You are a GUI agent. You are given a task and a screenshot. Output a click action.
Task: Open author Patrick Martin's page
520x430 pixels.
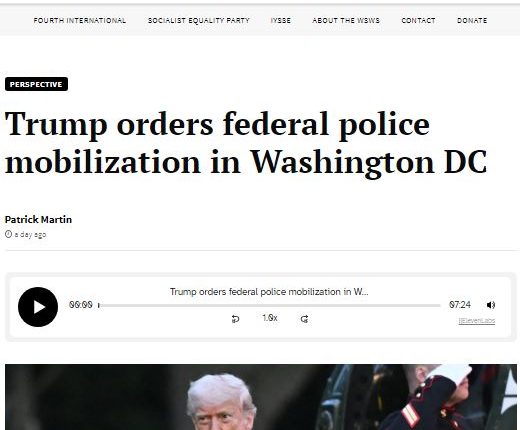click(x=38, y=220)
